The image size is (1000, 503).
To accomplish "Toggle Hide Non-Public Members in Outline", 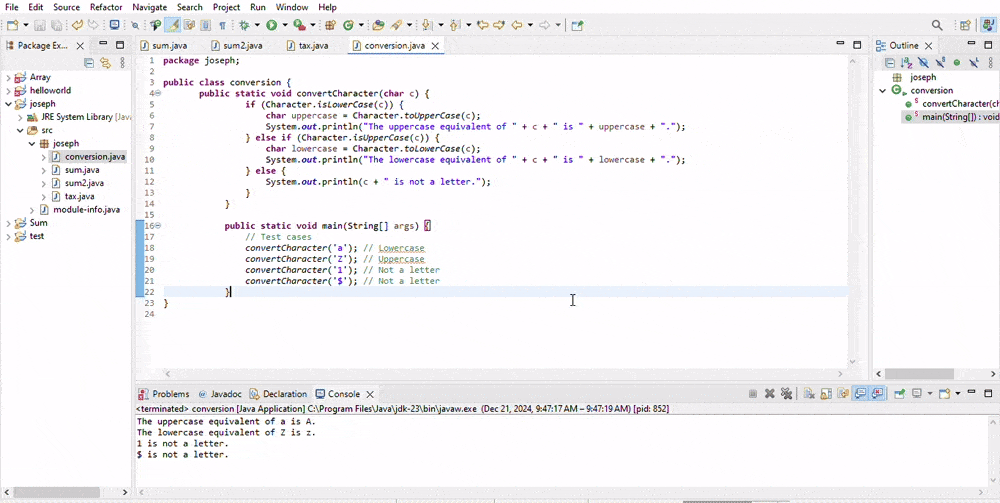I will click(x=957, y=62).
